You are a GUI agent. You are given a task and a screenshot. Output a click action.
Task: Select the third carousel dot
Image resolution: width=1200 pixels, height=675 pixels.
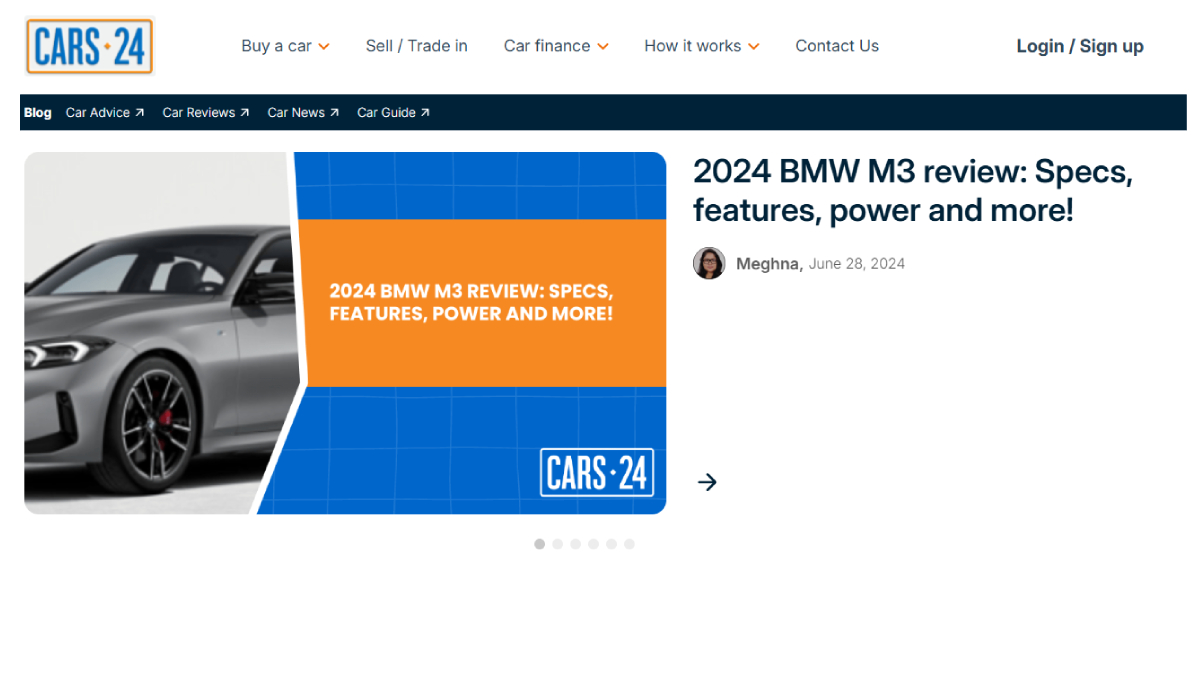575,544
